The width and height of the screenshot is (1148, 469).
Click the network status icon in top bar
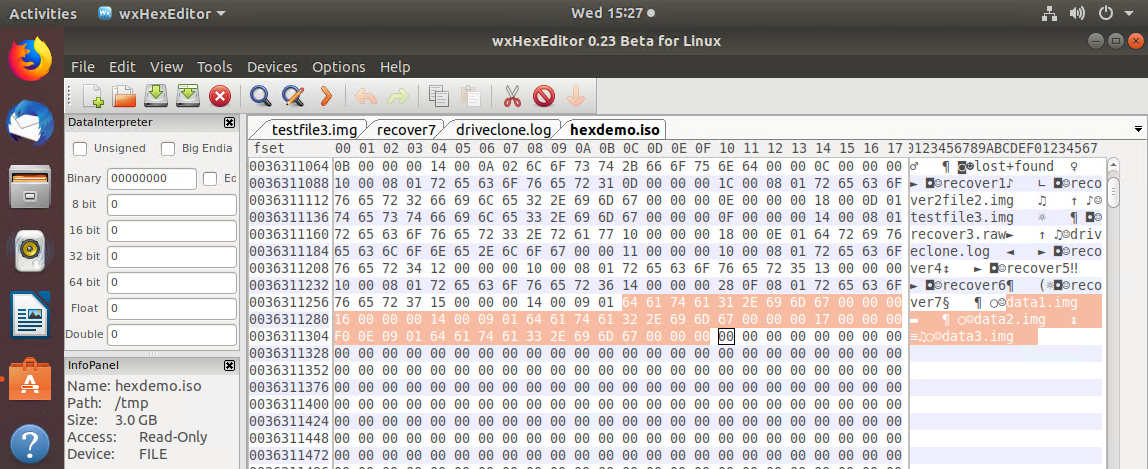pyautogui.click(x=1048, y=13)
